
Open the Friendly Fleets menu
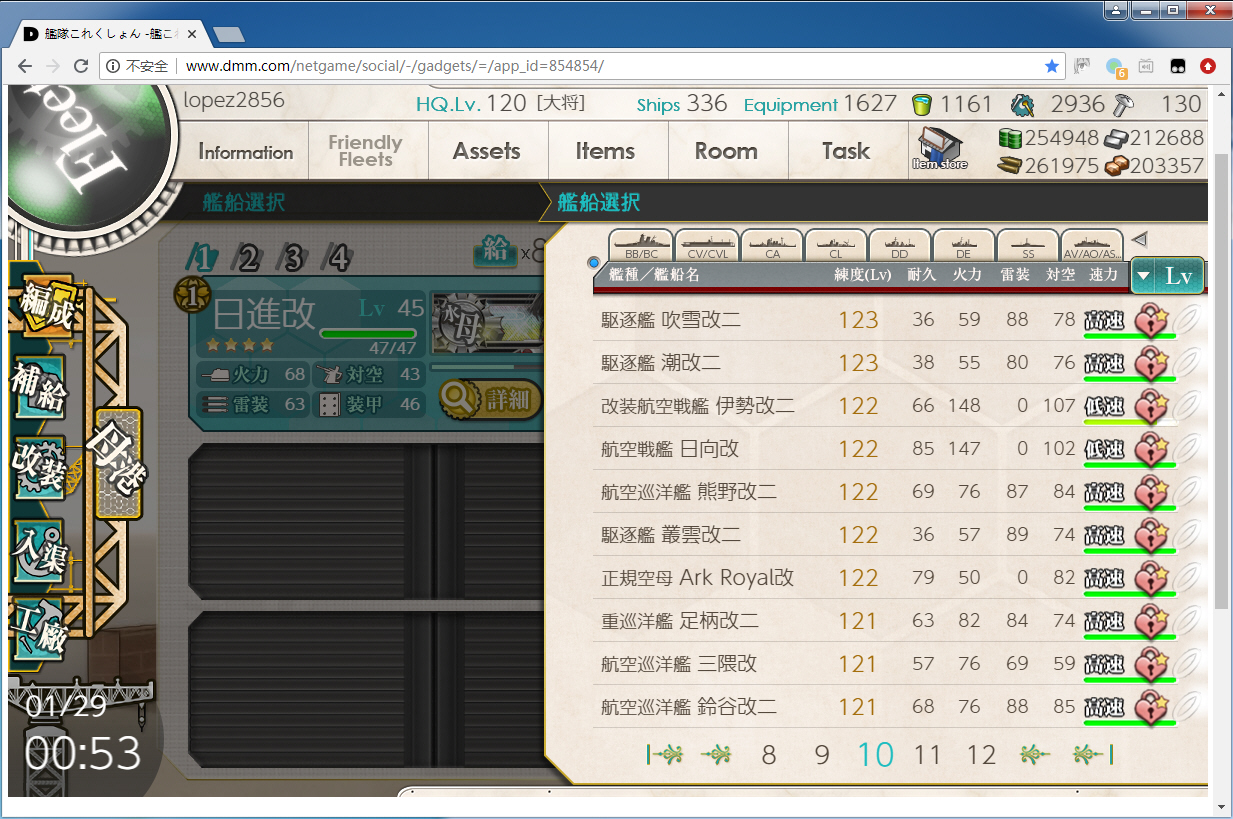(x=366, y=152)
